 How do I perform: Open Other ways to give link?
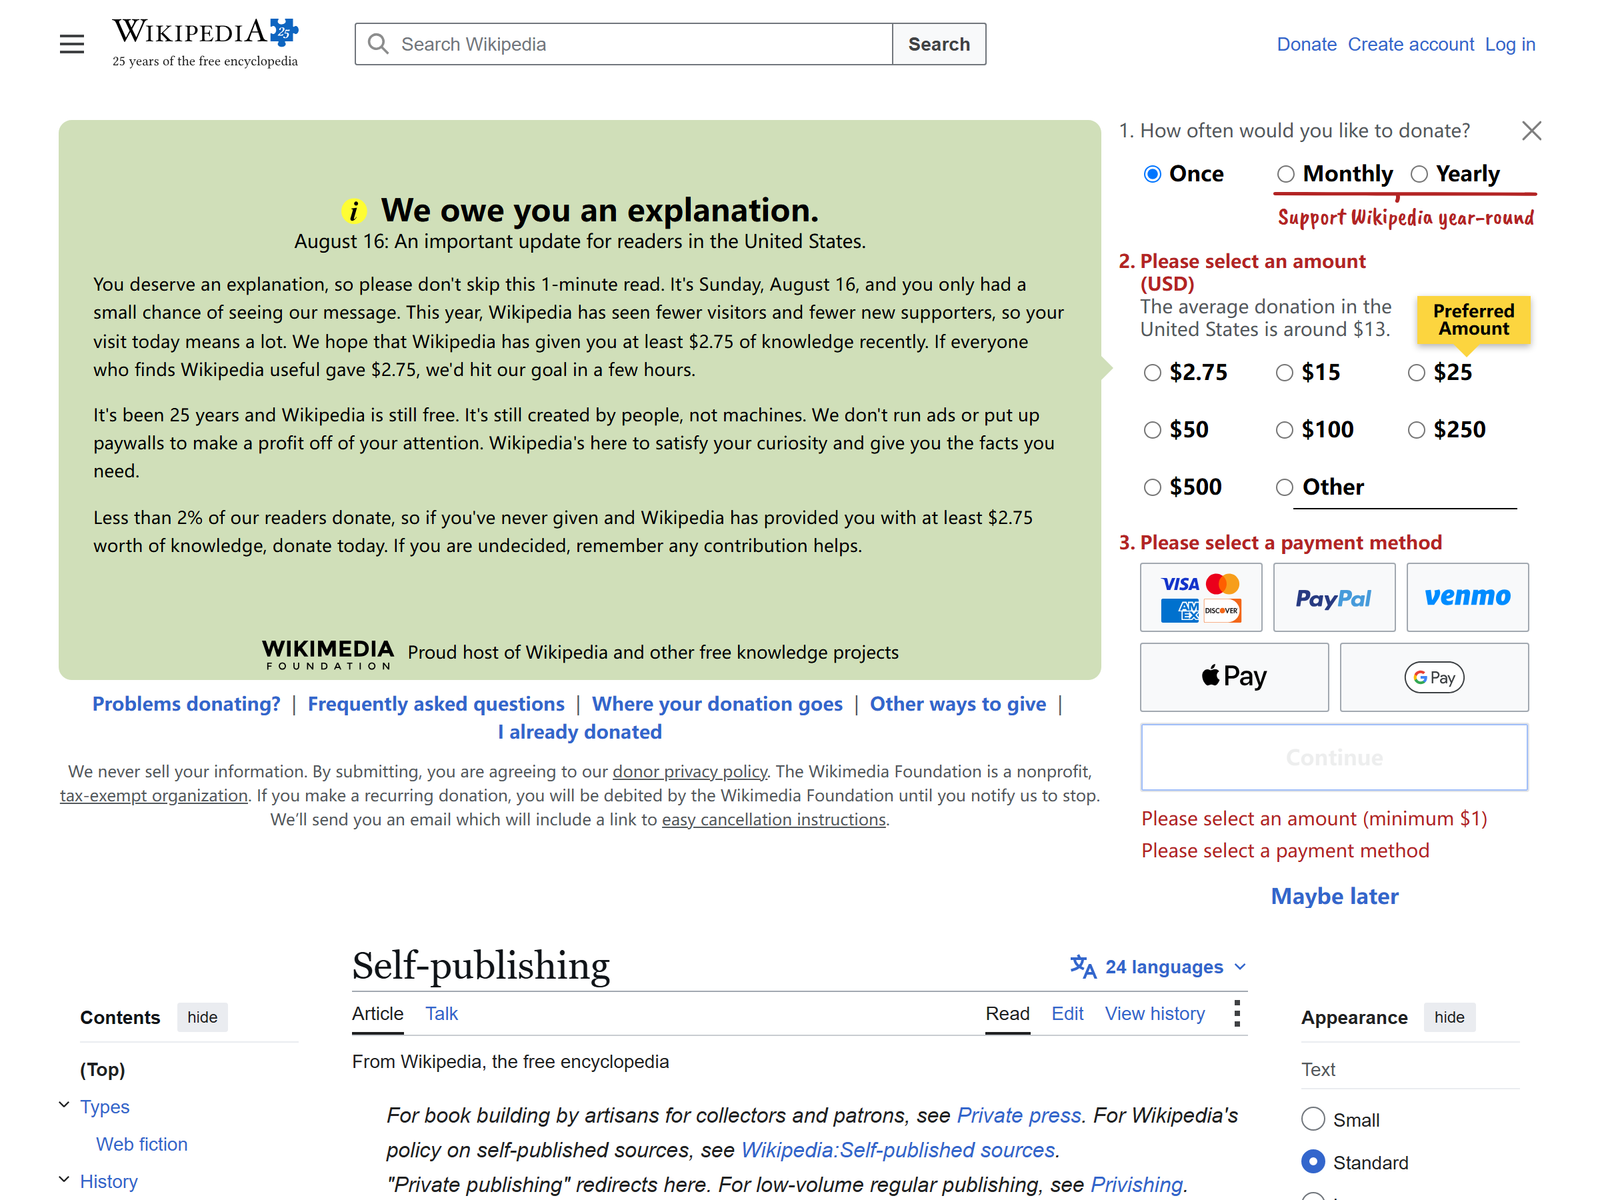coord(958,704)
